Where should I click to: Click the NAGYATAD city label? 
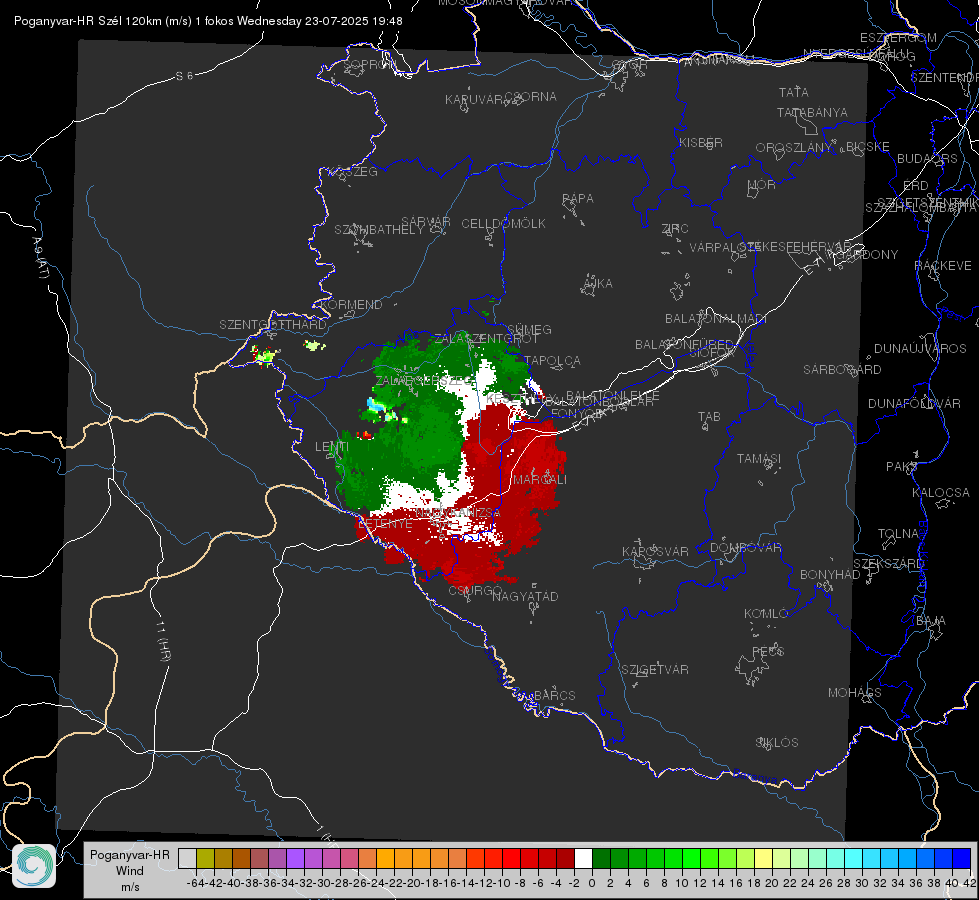[525, 596]
